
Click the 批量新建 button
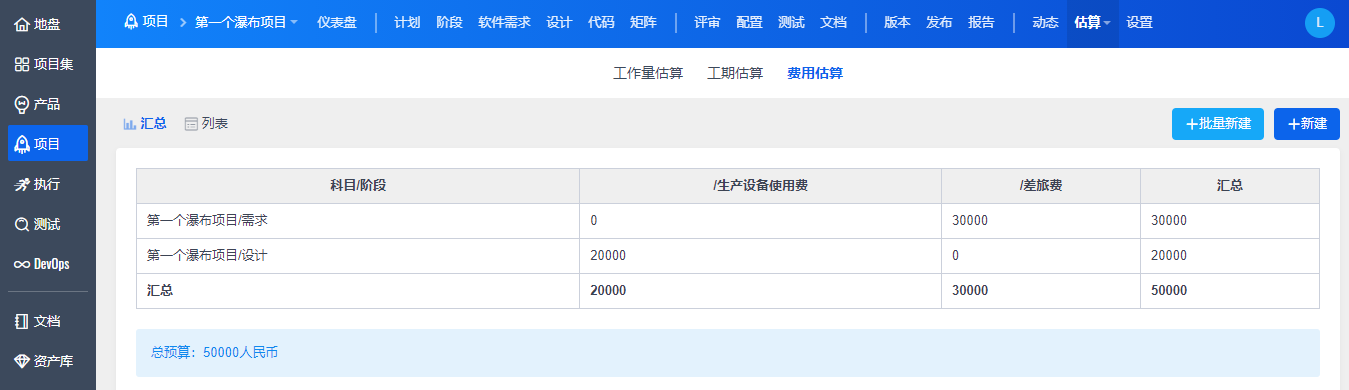[1218, 124]
